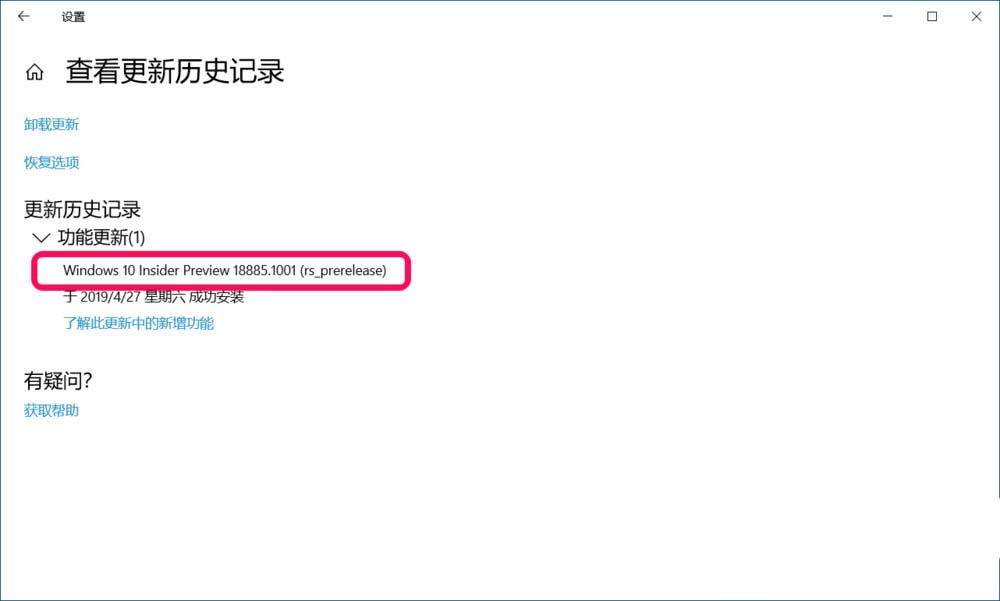The height and width of the screenshot is (601, 1000).
Task: Maximize the 设置 window
Action: pos(932,17)
